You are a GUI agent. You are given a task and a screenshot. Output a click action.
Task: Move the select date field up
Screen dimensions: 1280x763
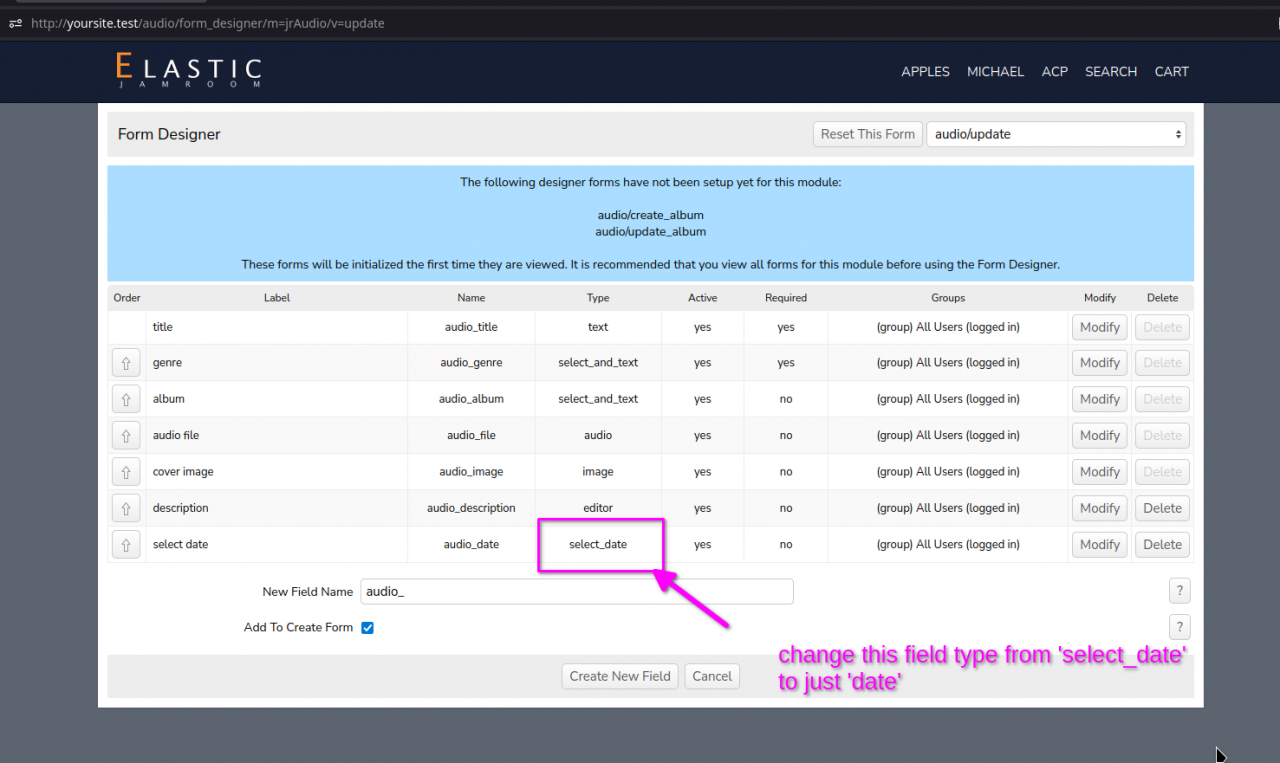126,545
